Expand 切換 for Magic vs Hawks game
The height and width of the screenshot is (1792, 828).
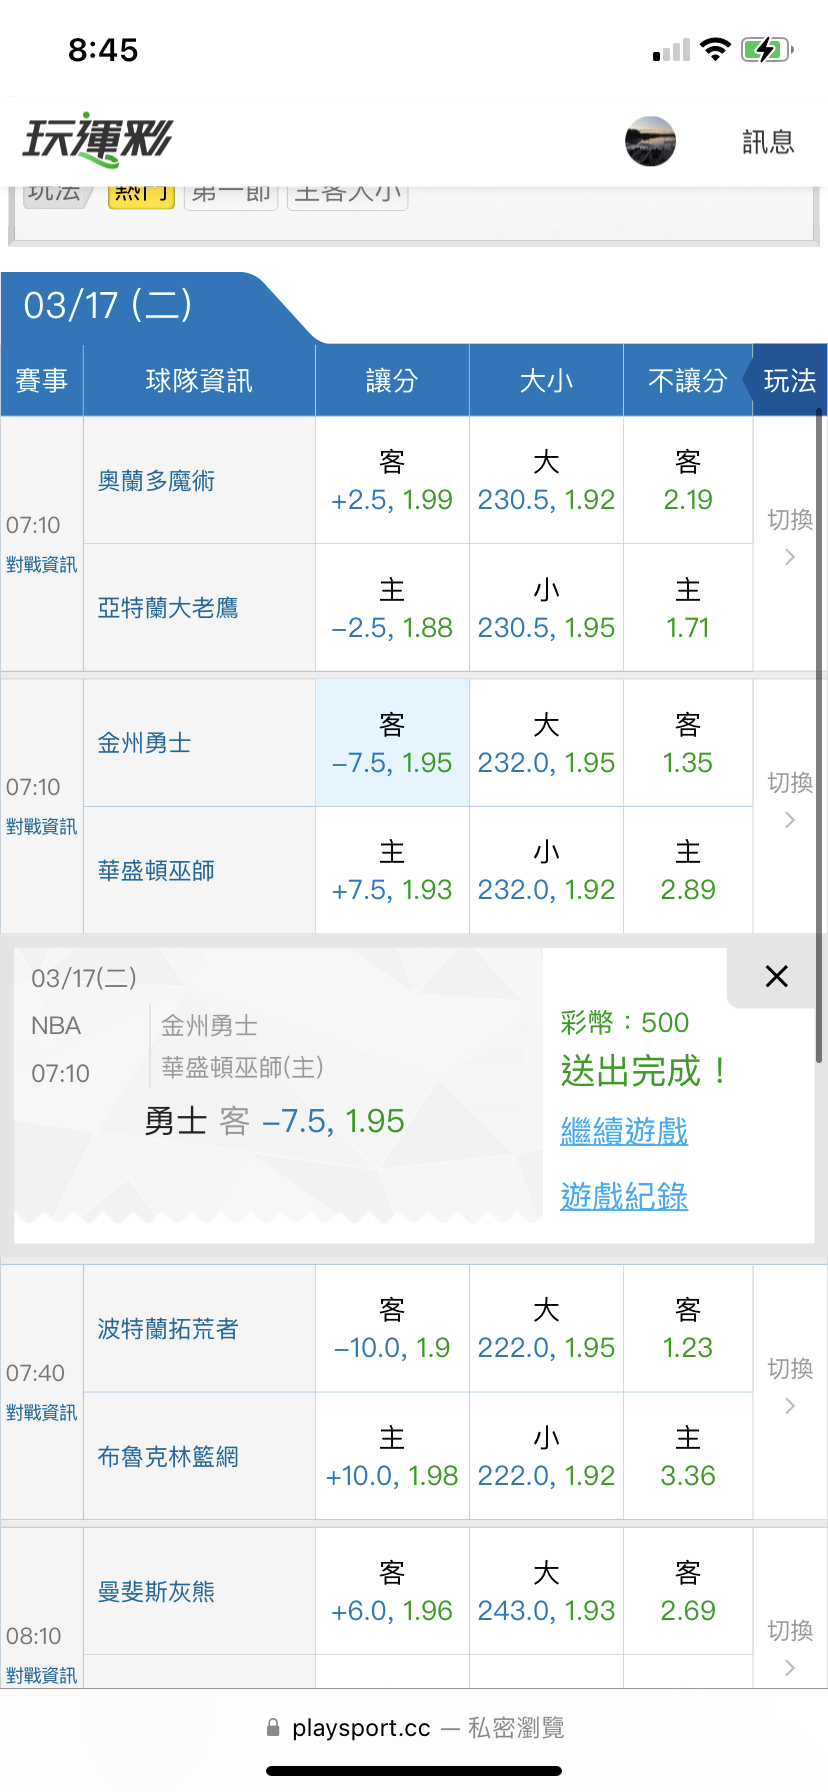[x=790, y=537]
